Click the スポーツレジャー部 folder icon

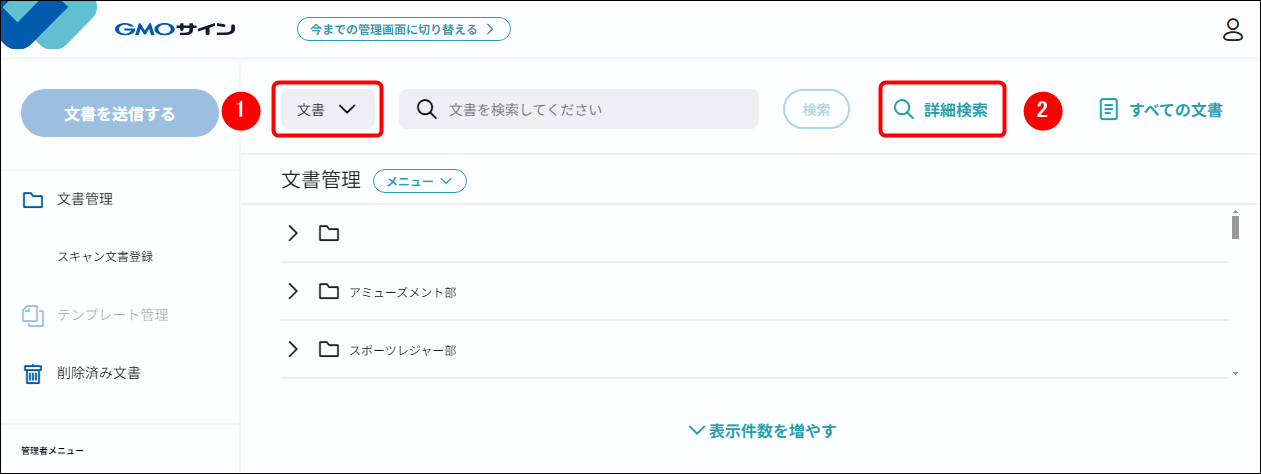pos(329,350)
